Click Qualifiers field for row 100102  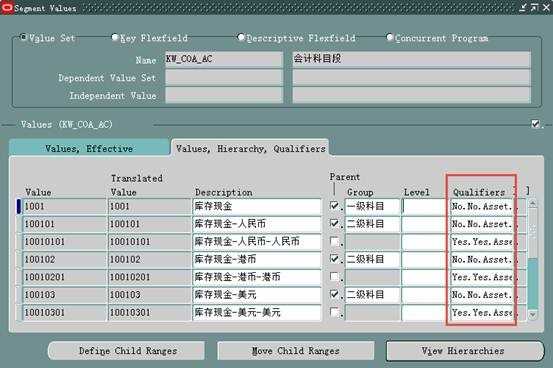tap(481, 259)
